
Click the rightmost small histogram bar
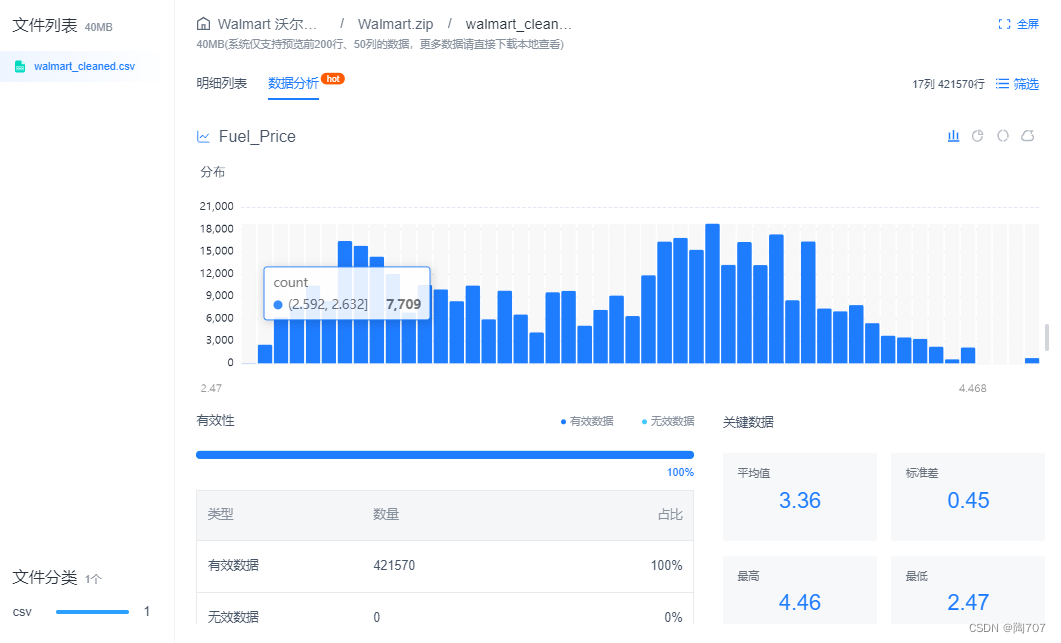(x=1032, y=361)
